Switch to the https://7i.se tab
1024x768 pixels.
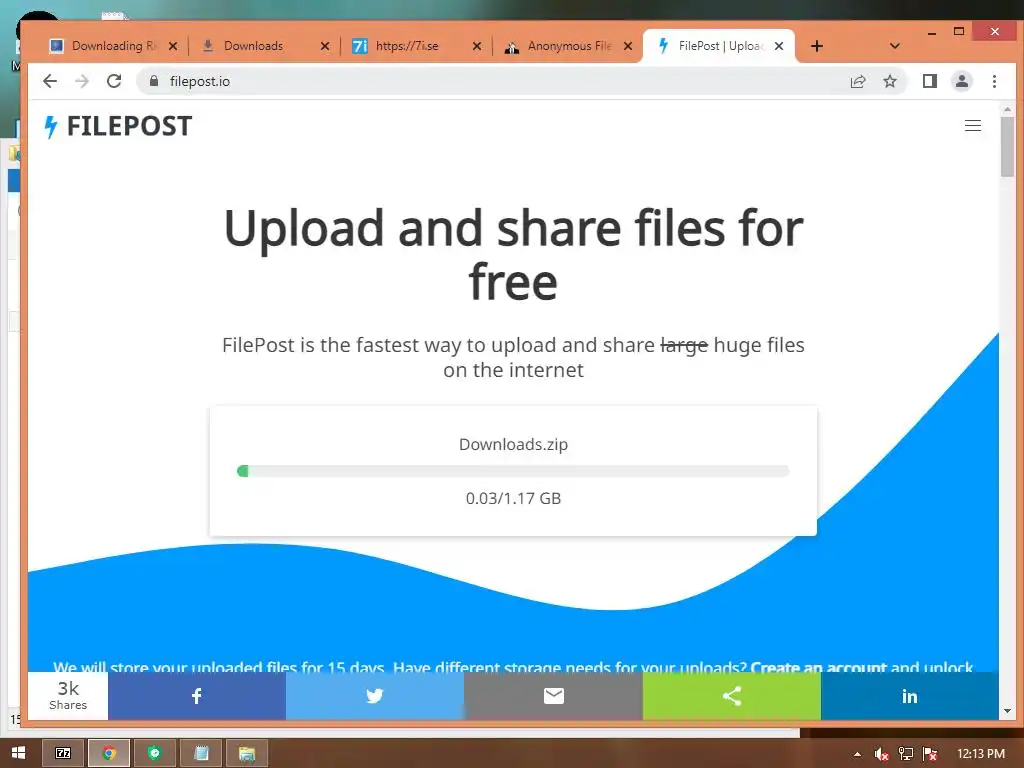[x=406, y=46]
